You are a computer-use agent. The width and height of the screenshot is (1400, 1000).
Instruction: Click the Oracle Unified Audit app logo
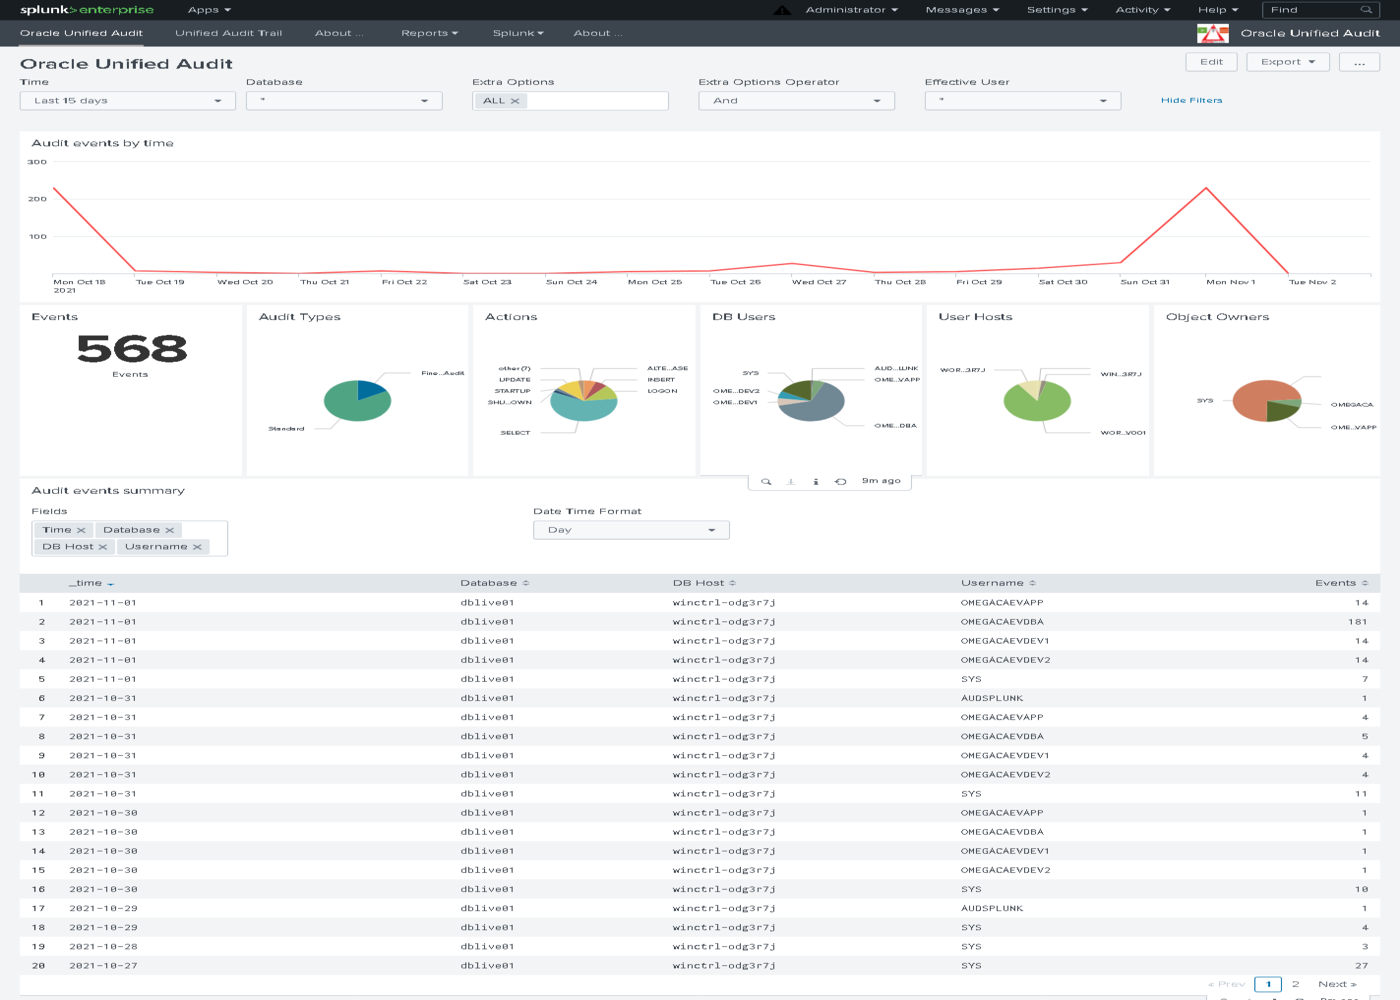click(x=1213, y=33)
